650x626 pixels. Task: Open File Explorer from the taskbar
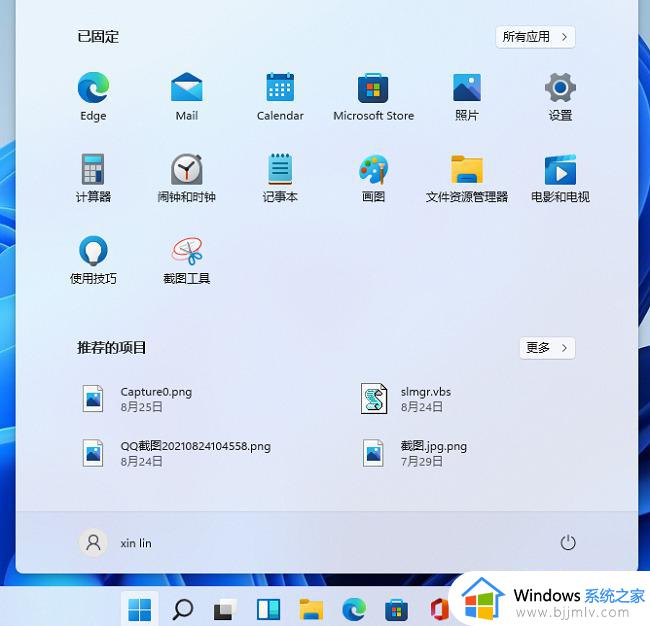311,609
